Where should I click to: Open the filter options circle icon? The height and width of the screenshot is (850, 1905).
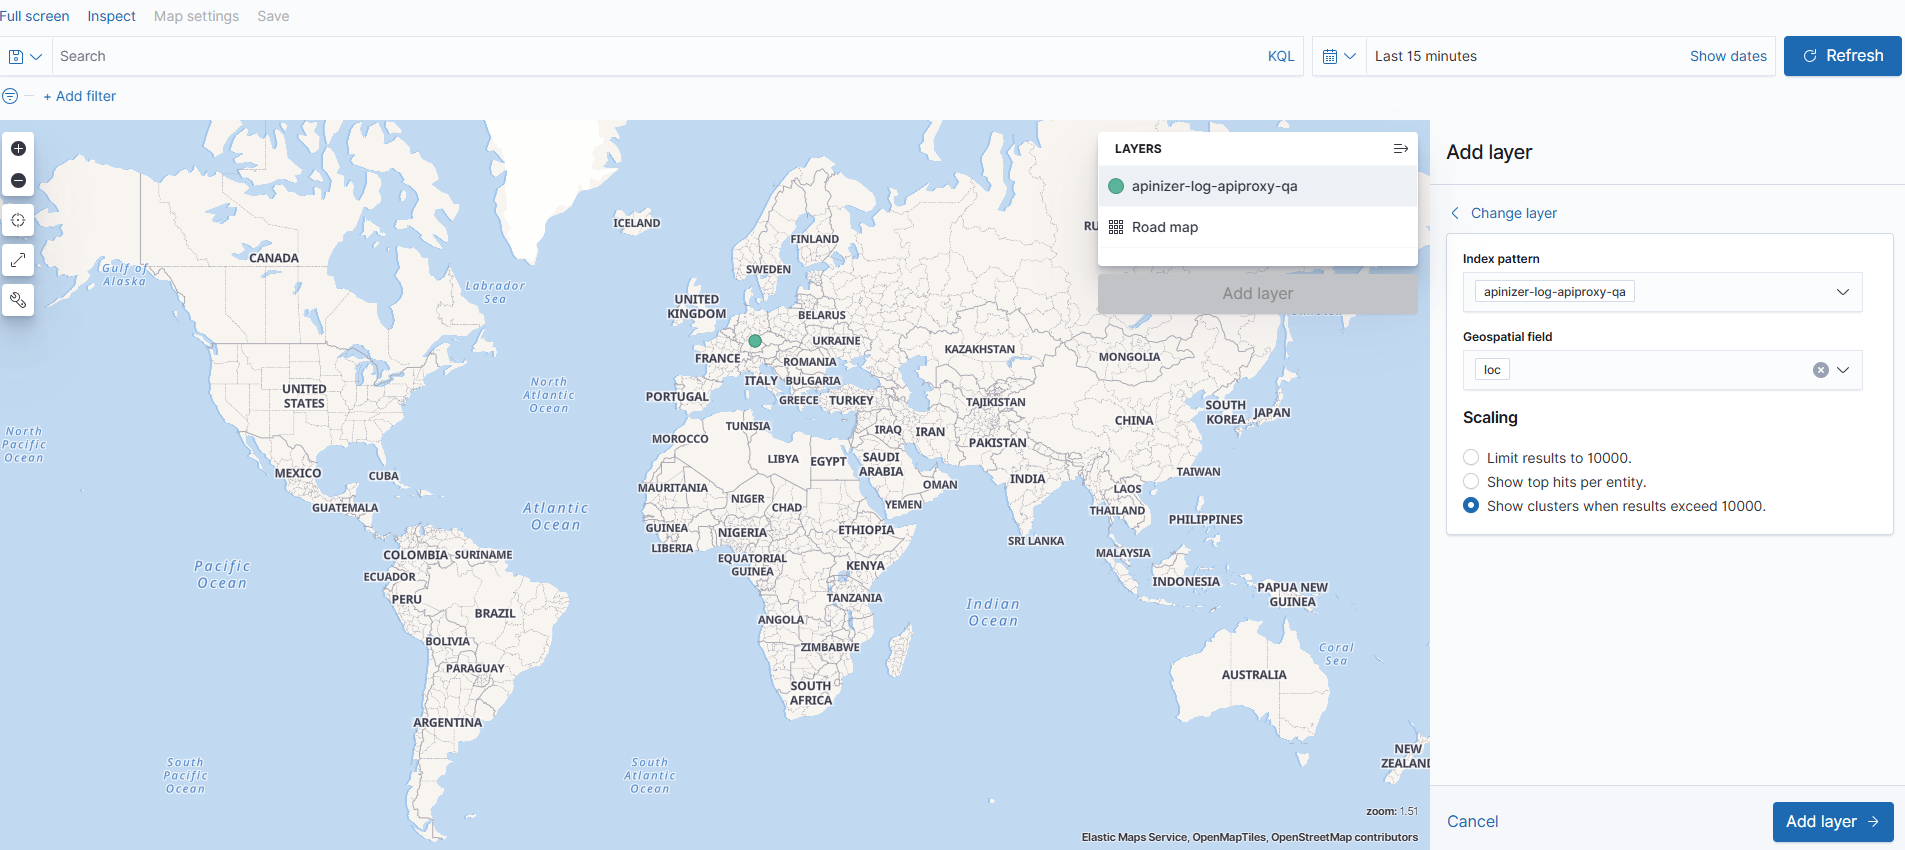(x=10, y=96)
